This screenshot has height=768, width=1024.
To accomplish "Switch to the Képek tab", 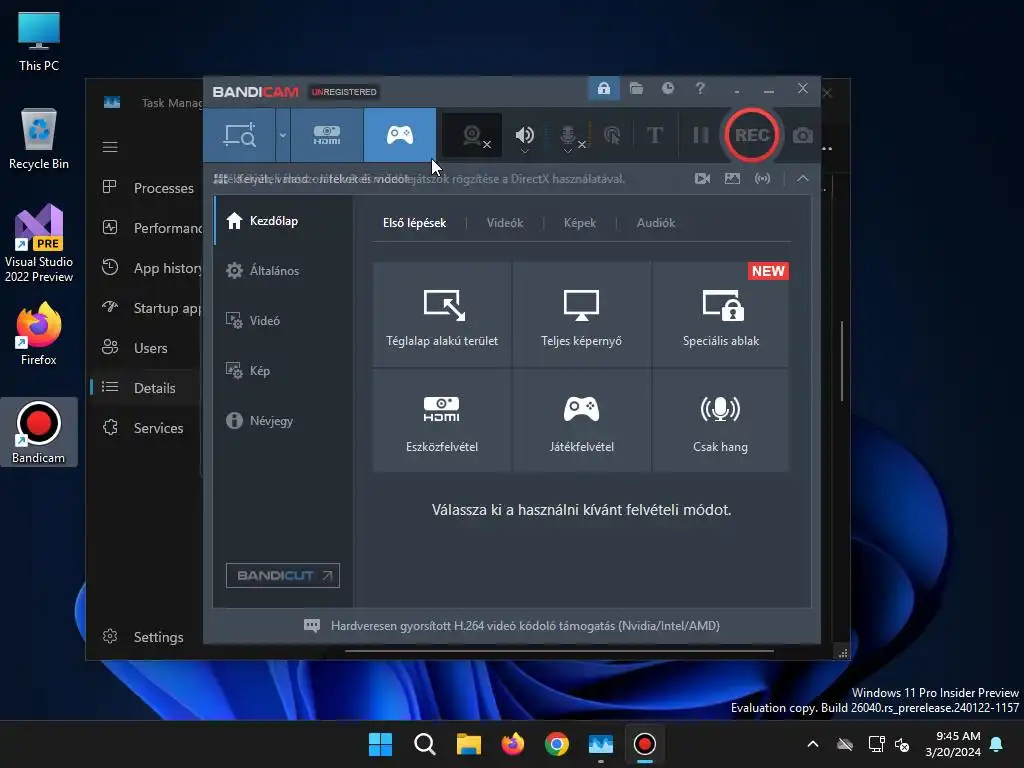I will pyautogui.click(x=579, y=223).
